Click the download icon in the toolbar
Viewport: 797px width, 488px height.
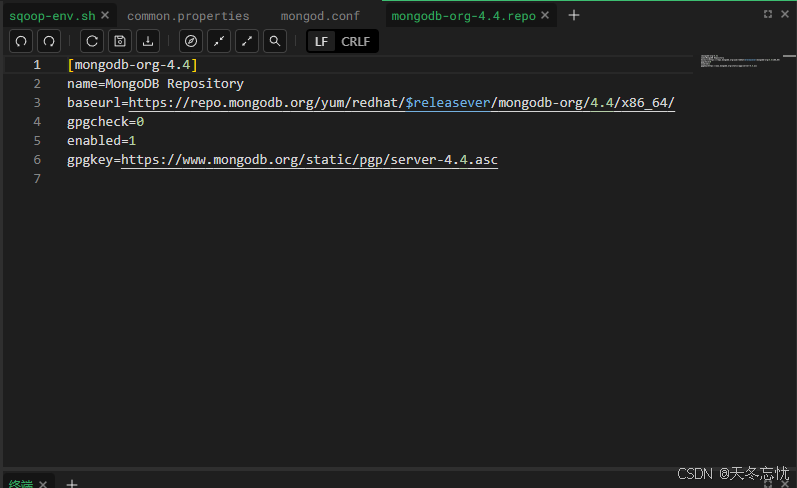coord(148,41)
